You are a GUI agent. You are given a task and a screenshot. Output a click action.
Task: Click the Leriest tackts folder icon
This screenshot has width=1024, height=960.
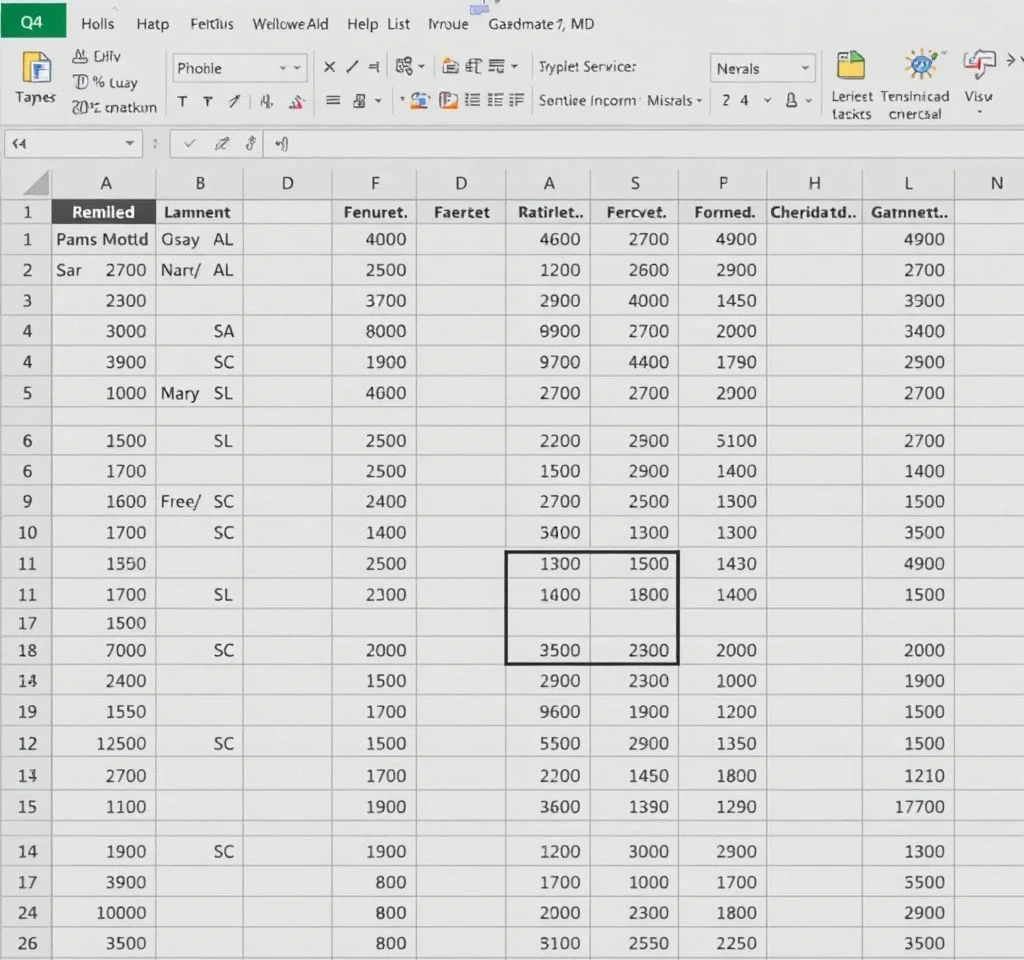pyautogui.click(x=851, y=67)
